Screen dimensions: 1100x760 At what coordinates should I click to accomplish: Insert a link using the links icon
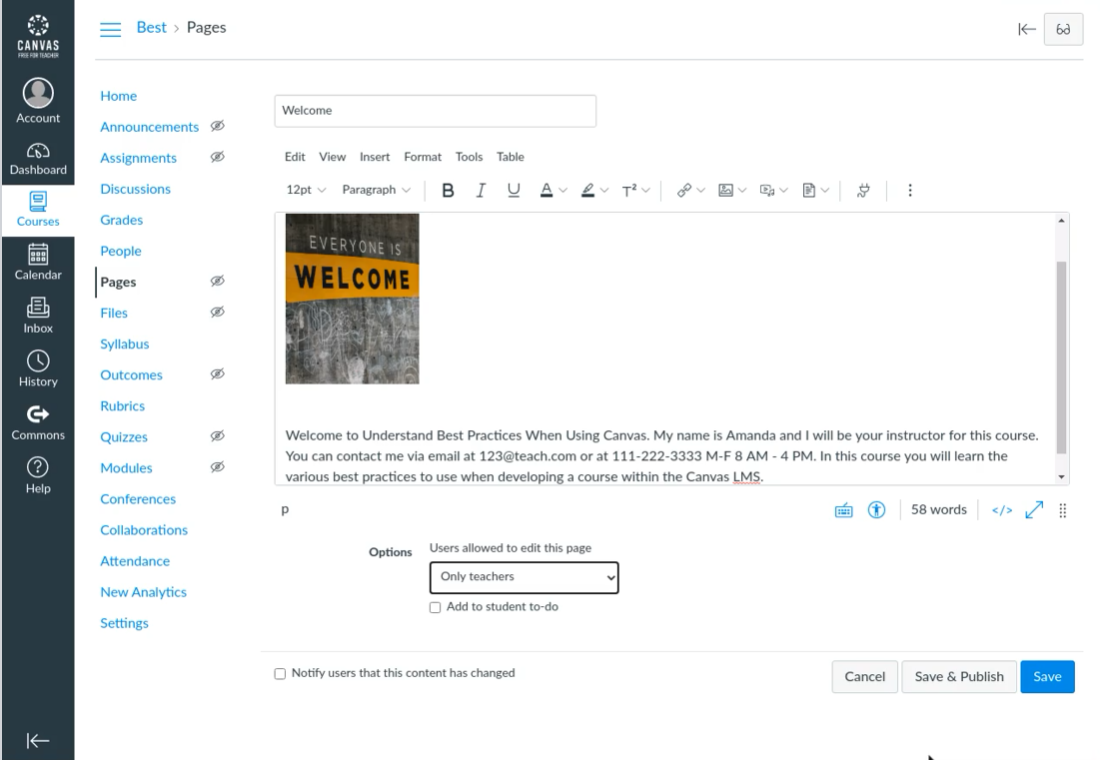point(684,190)
